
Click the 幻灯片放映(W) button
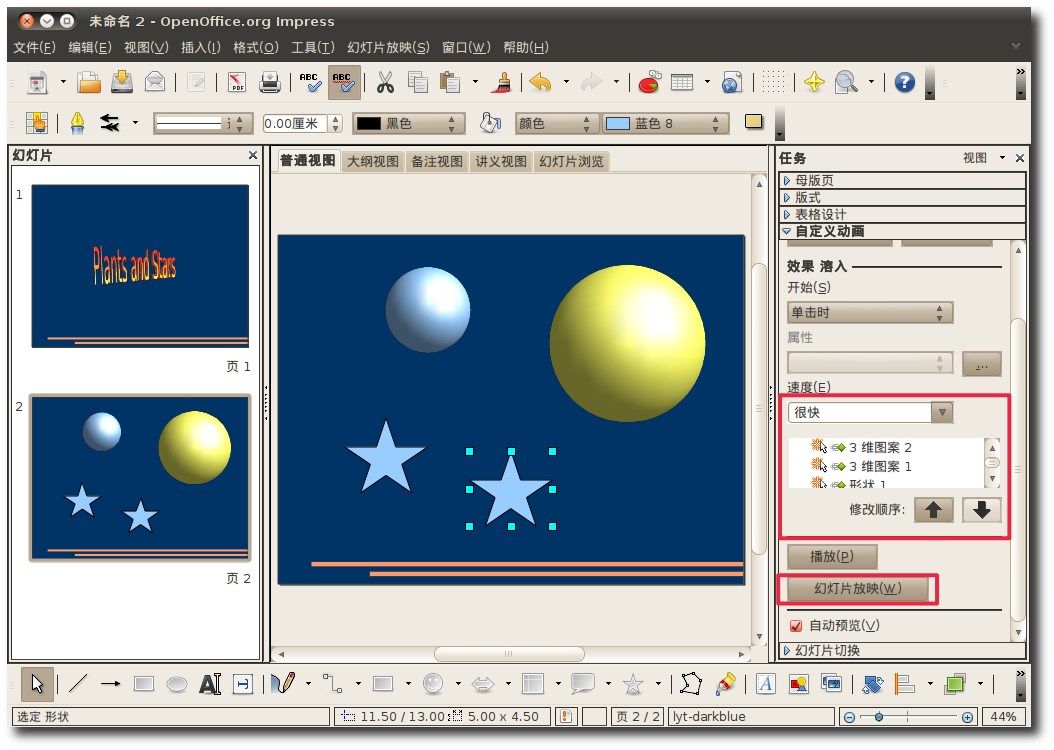pyautogui.click(x=858, y=589)
